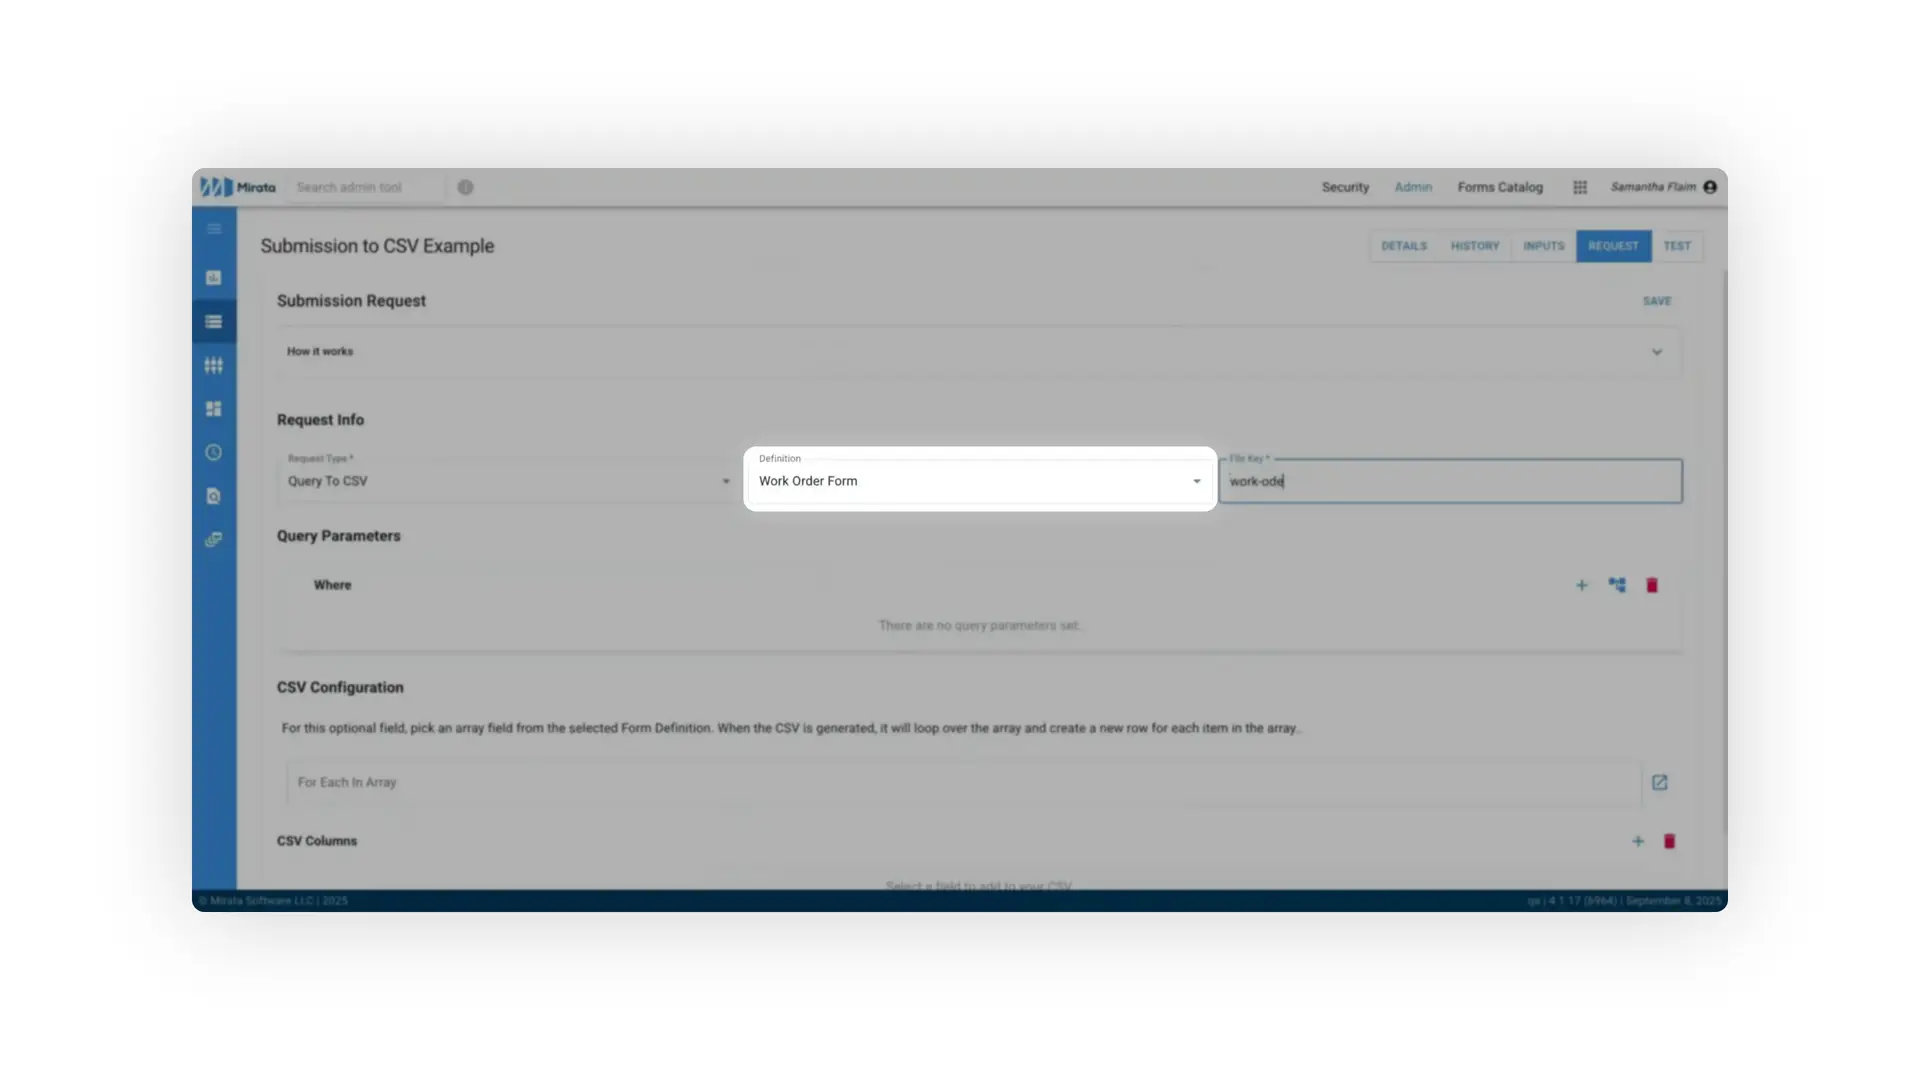Delete query parameters using the trash icon
This screenshot has width=1920, height=1080.
click(1651, 585)
